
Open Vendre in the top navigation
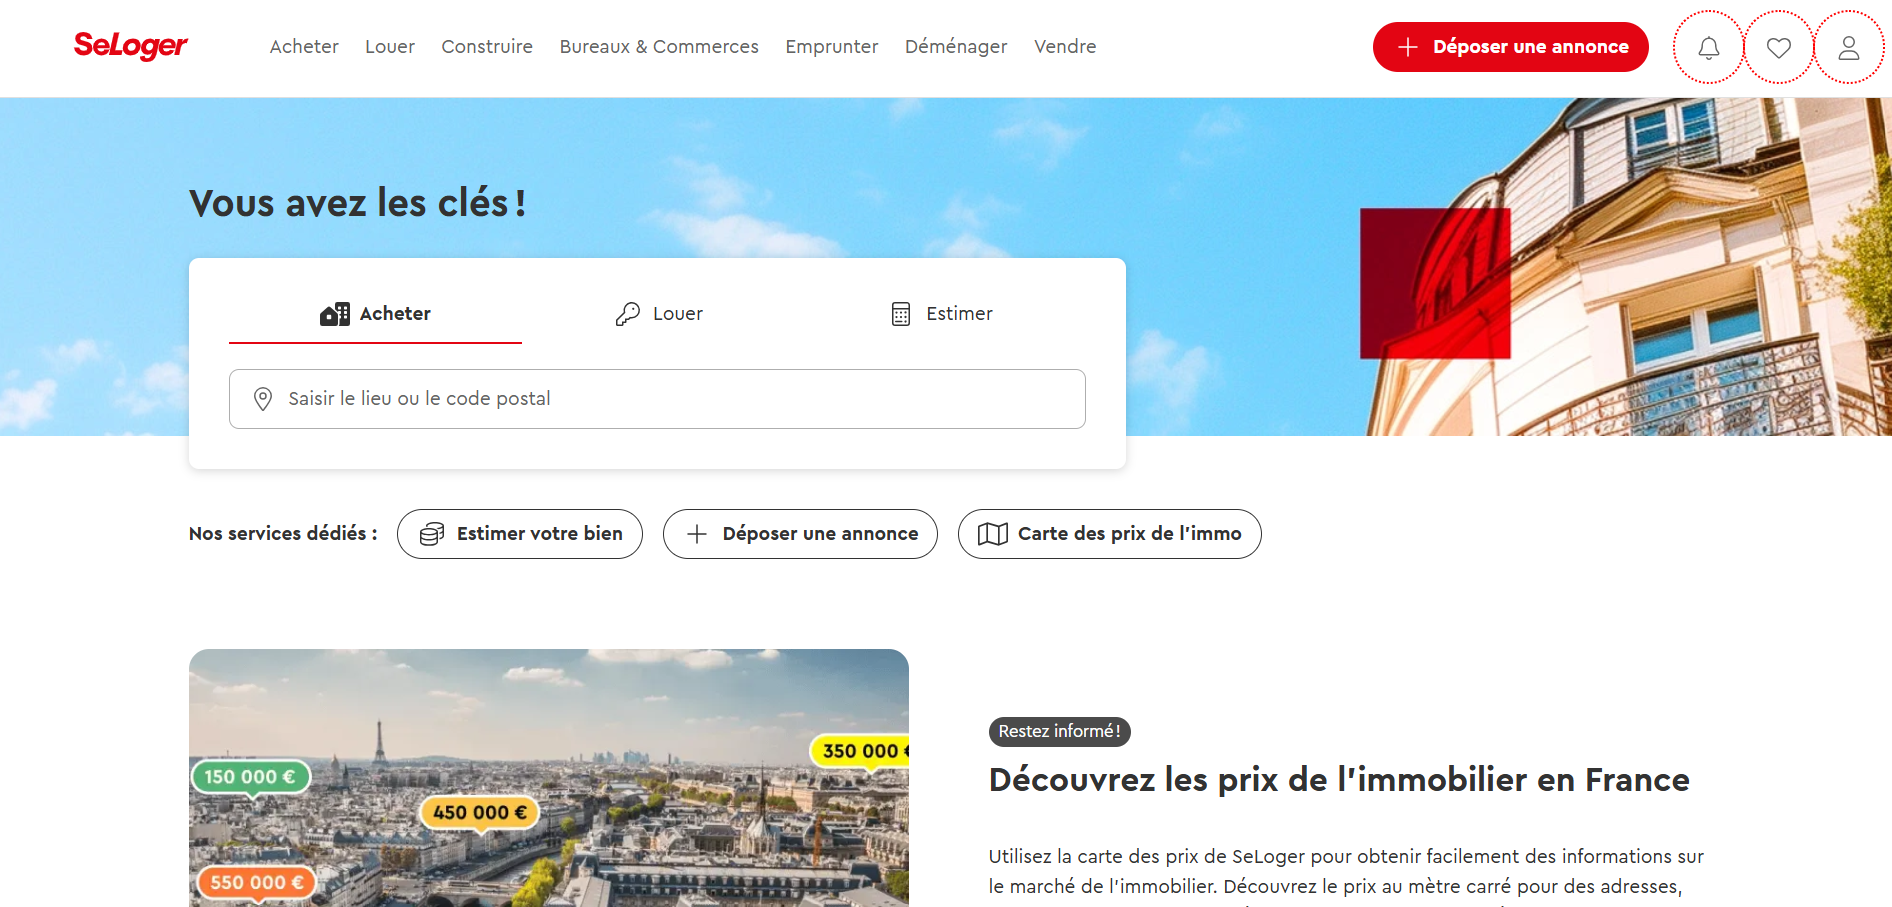(x=1065, y=47)
